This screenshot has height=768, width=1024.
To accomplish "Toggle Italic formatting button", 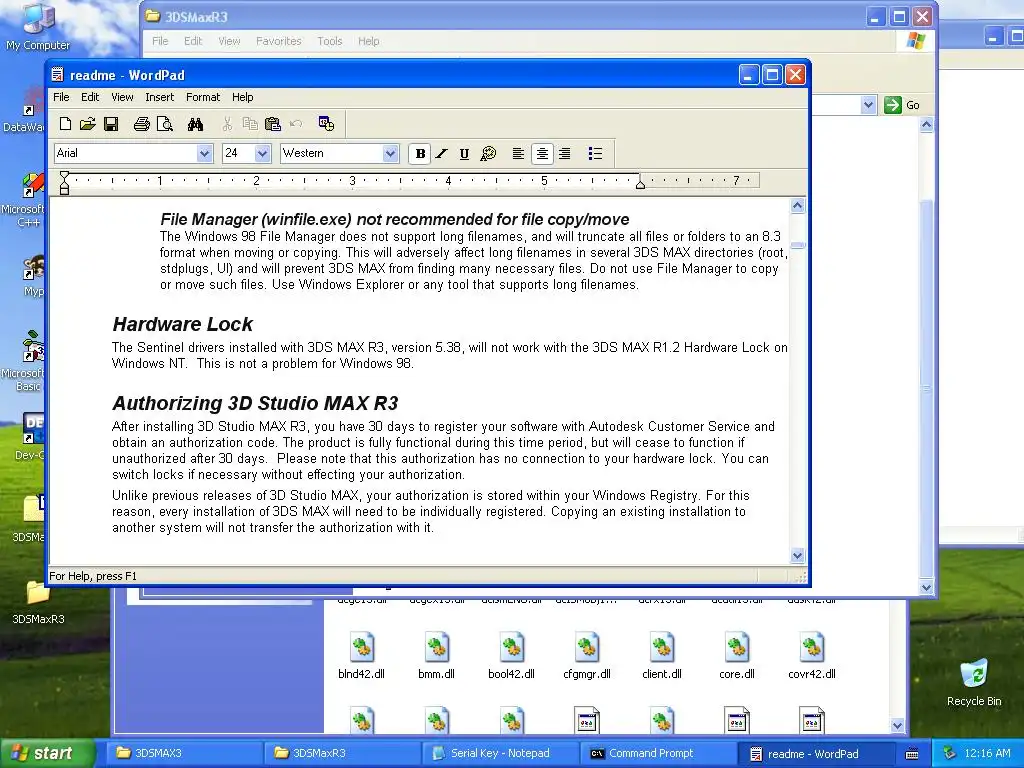I will [x=442, y=153].
